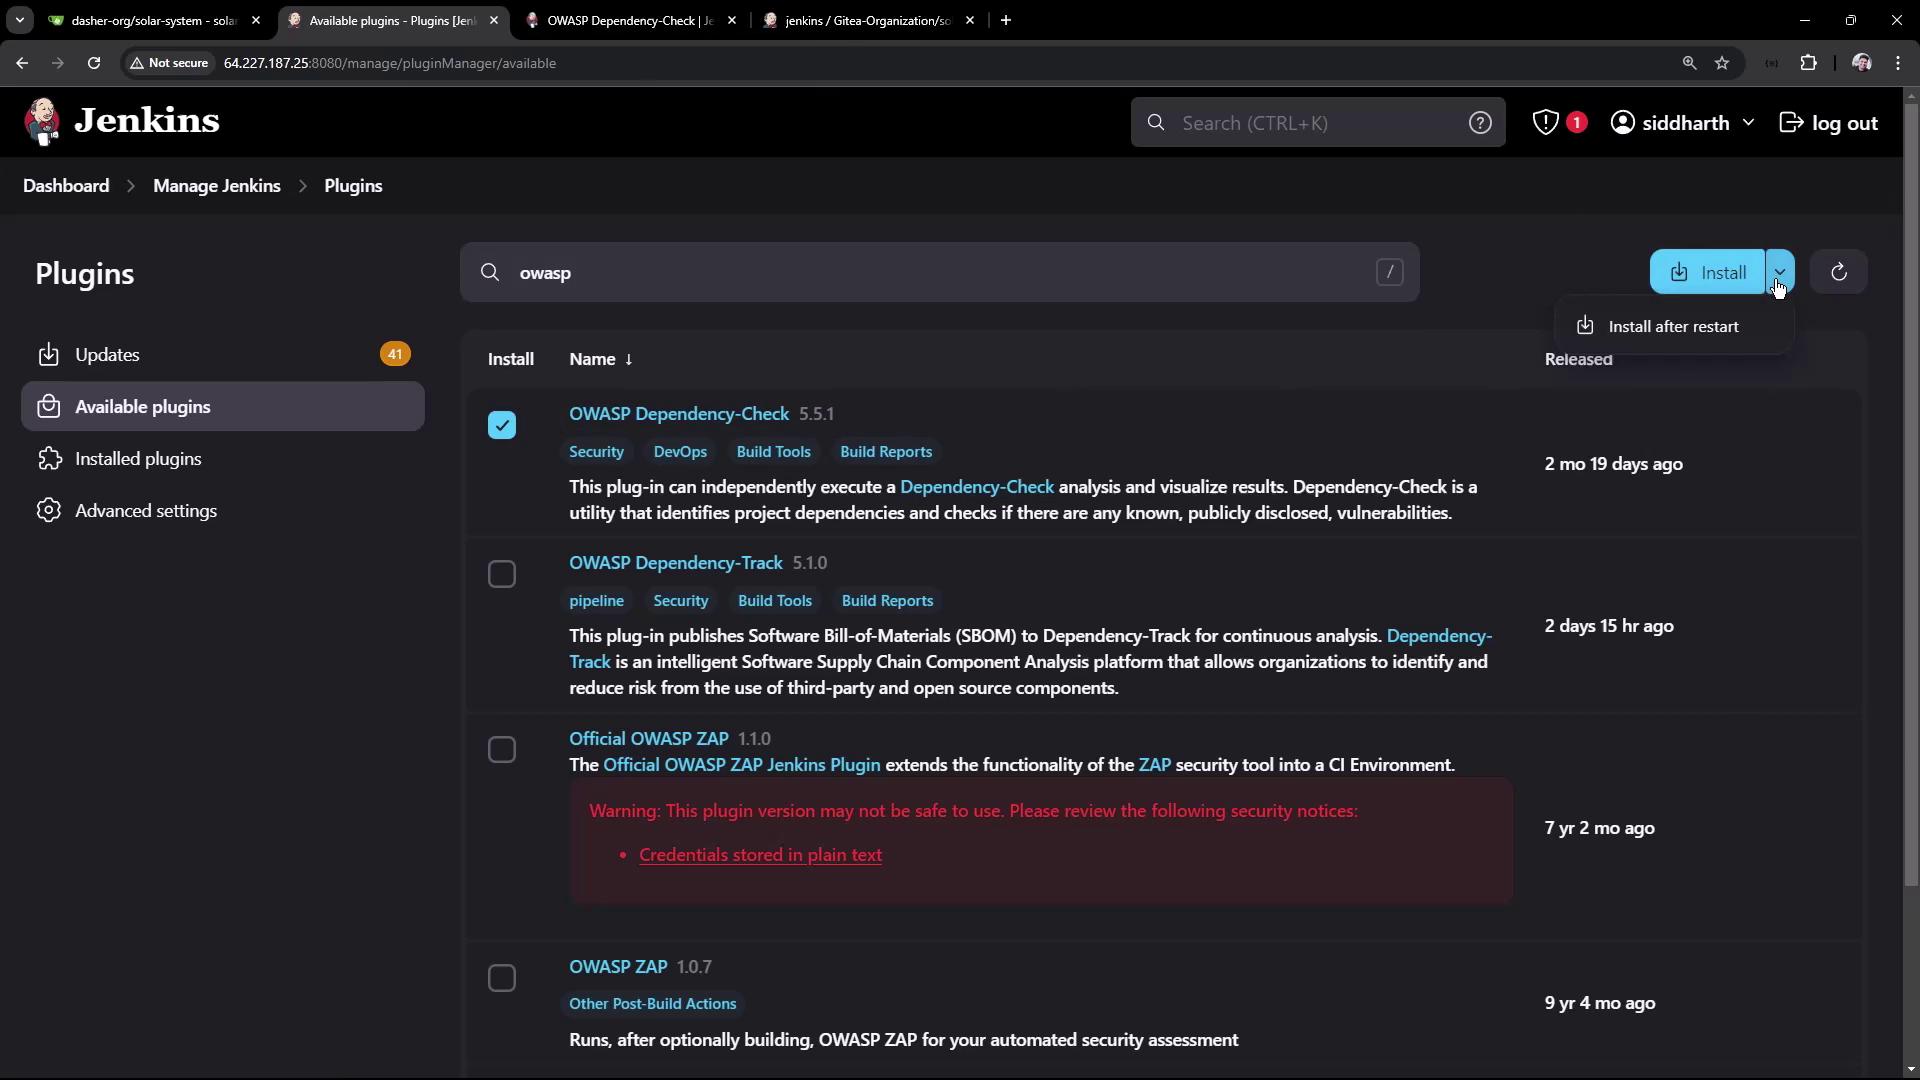1920x1080 pixels.
Task: Open the Credentials stored in plain text link
Action: [x=760, y=855]
